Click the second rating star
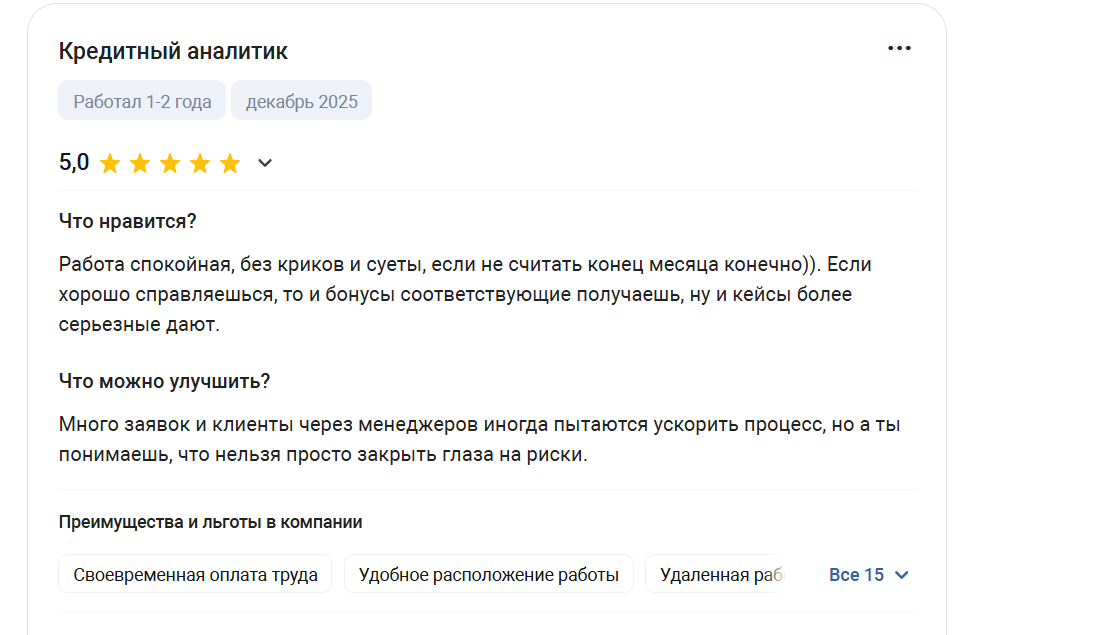The image size is (1107, 635). pos(140,164)
